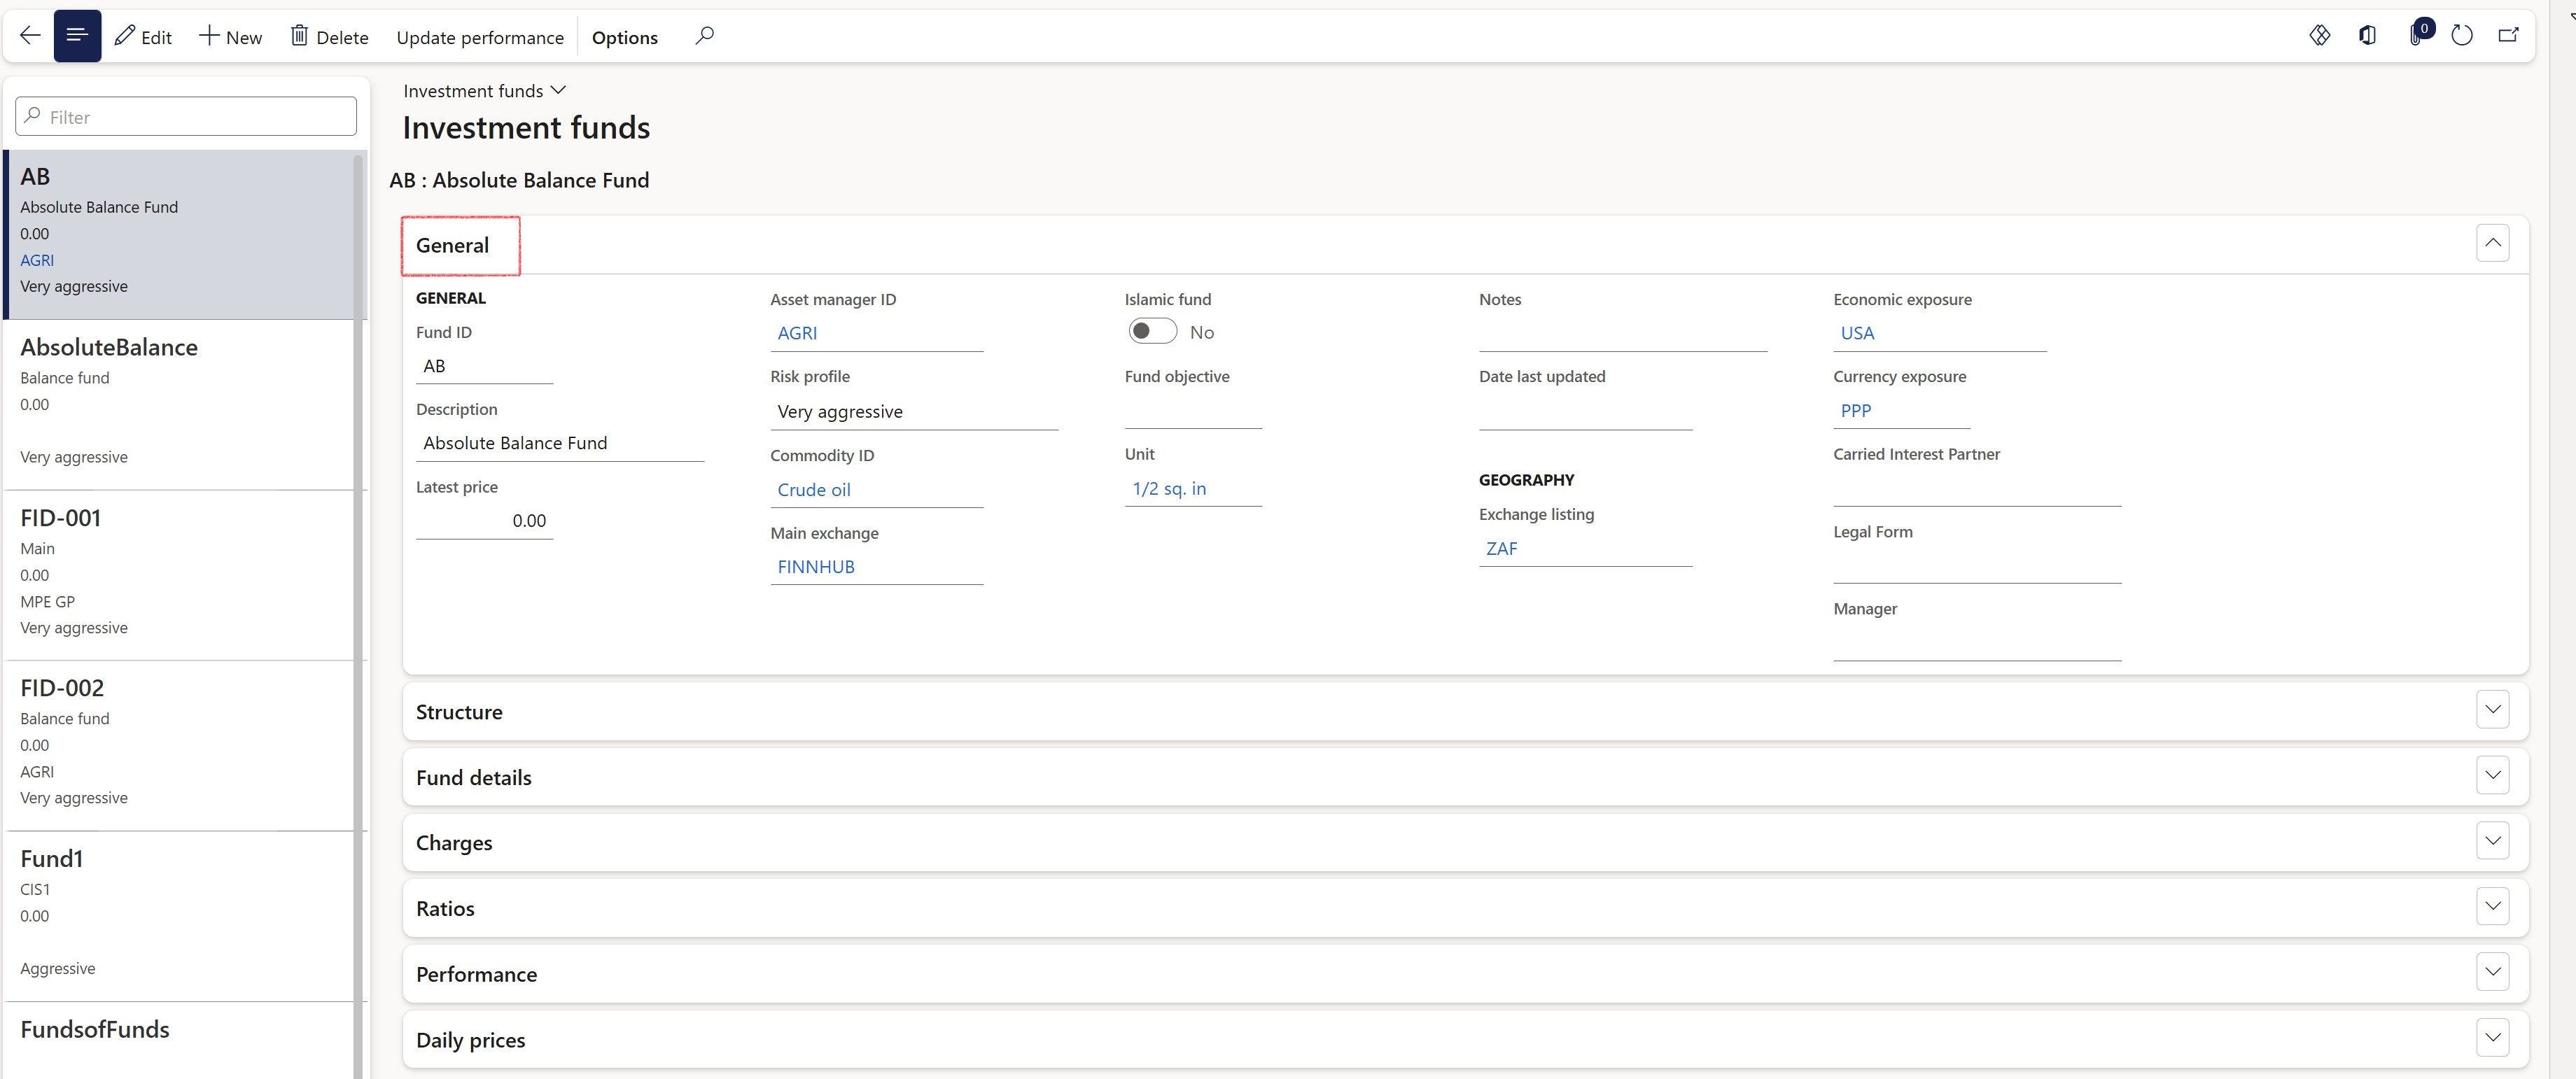Expand the Fund details section

click(x=2493, y=776)
